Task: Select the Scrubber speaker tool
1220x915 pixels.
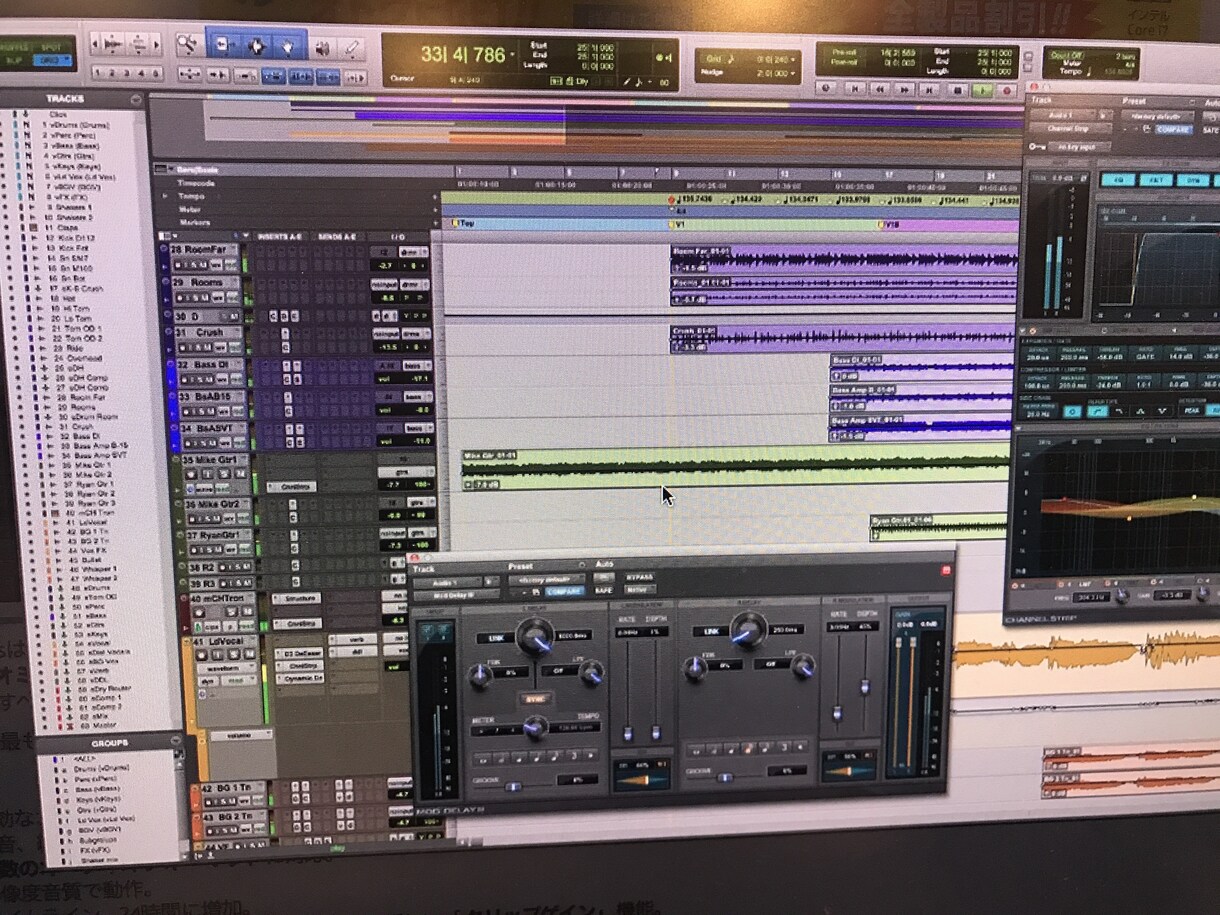Action: [323, 47]
